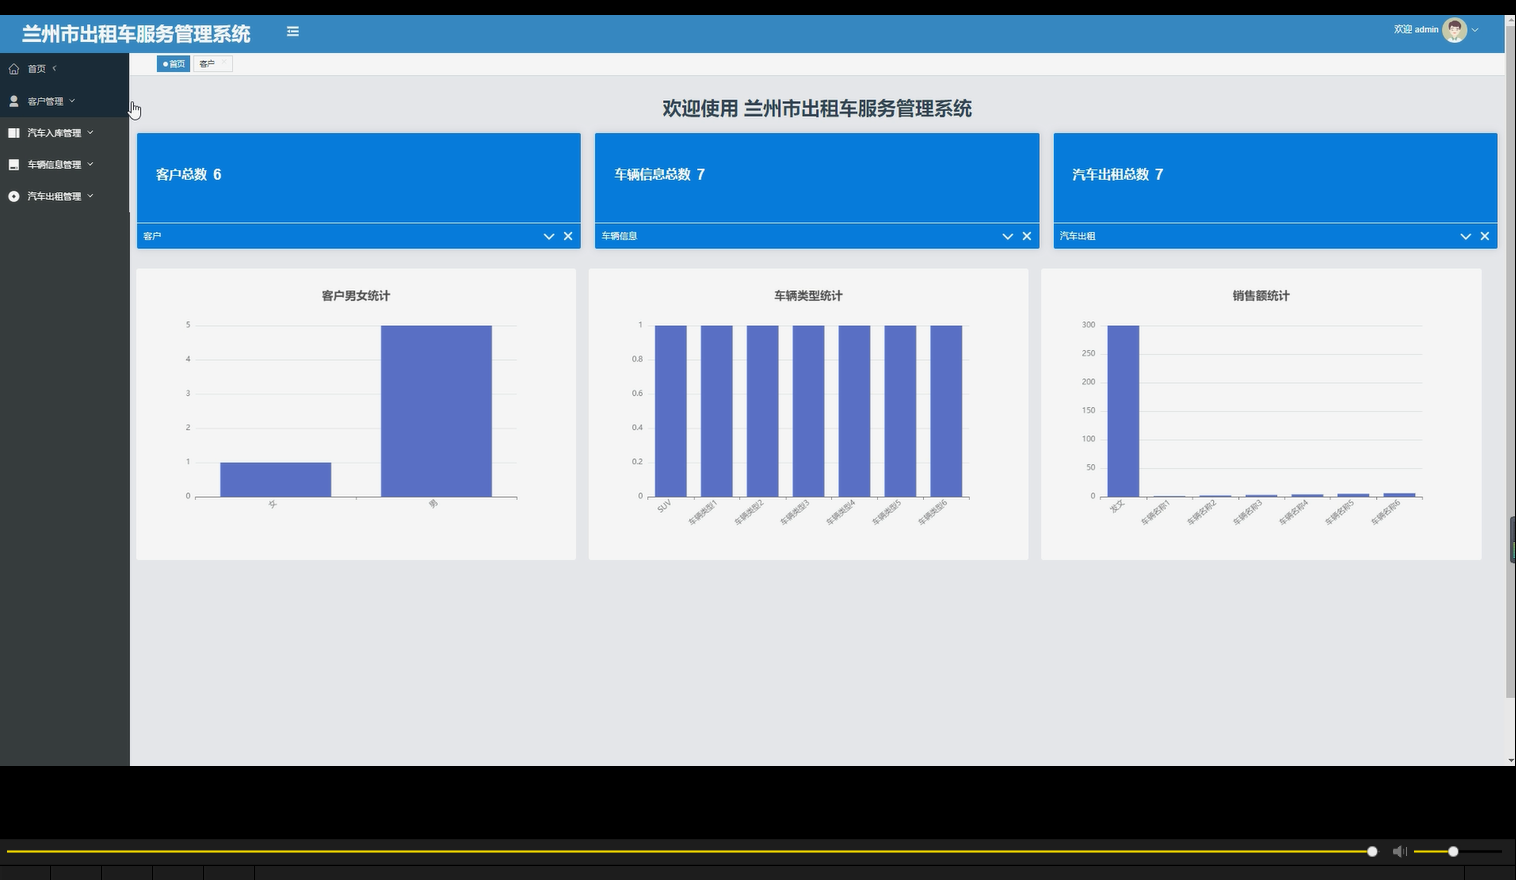
Task: Click the 汽车出租管理 circle icon
Action: tap(13, 196)
